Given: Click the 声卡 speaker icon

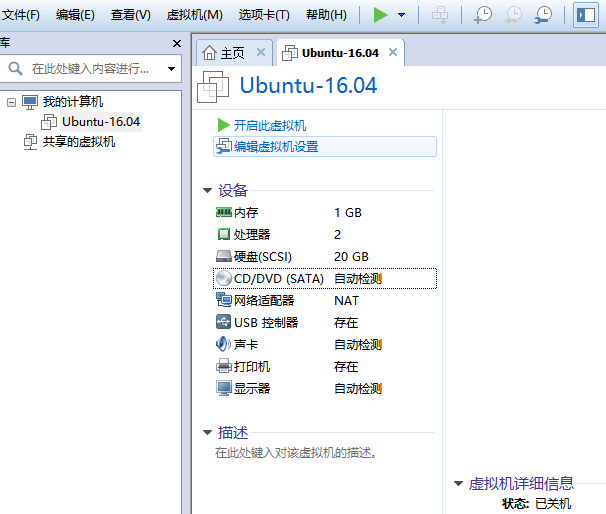Looking at the screenshot, I should point(223,344).
